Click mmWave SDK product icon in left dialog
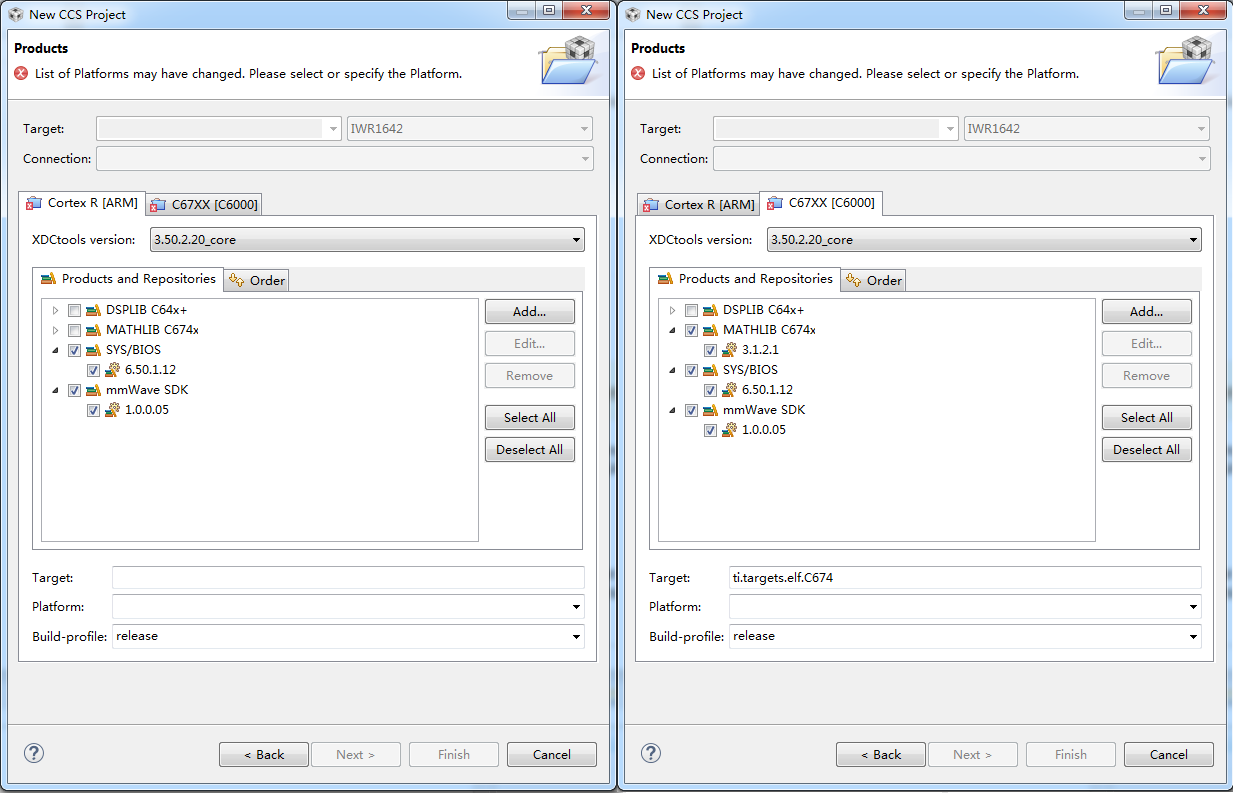 coord(93,390)
